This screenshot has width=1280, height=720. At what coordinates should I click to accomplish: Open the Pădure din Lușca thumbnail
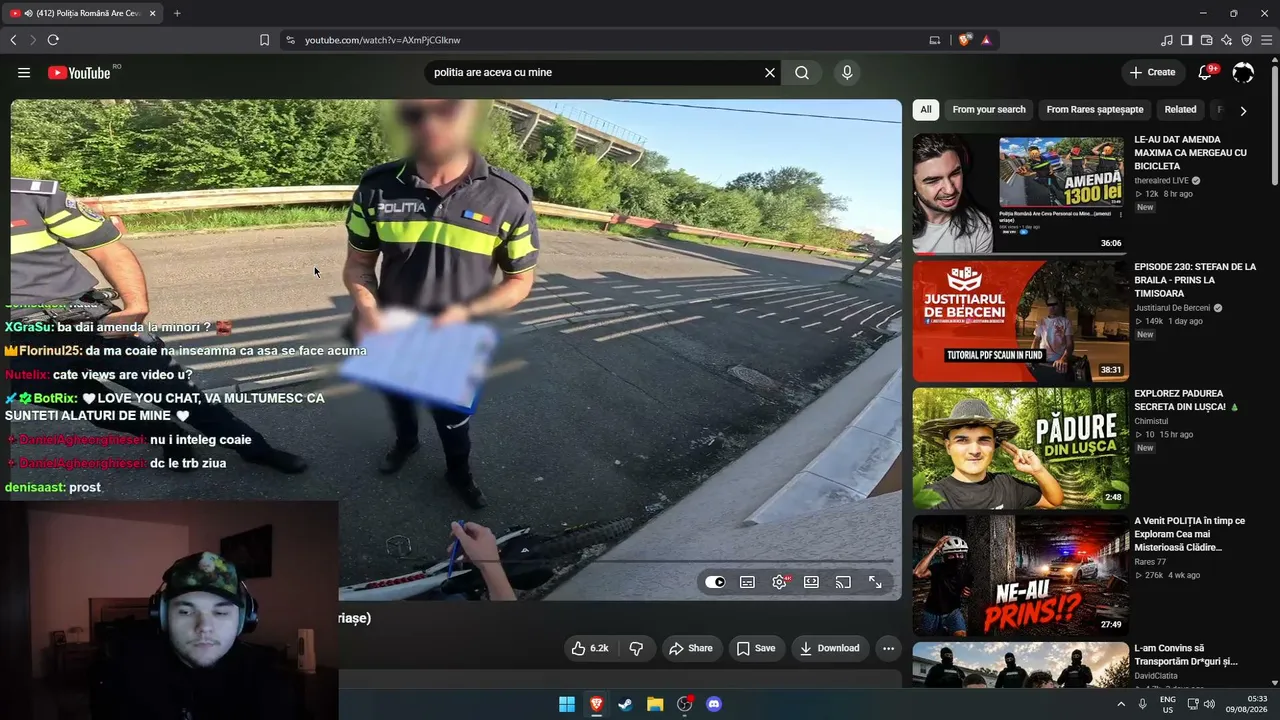1020,449
